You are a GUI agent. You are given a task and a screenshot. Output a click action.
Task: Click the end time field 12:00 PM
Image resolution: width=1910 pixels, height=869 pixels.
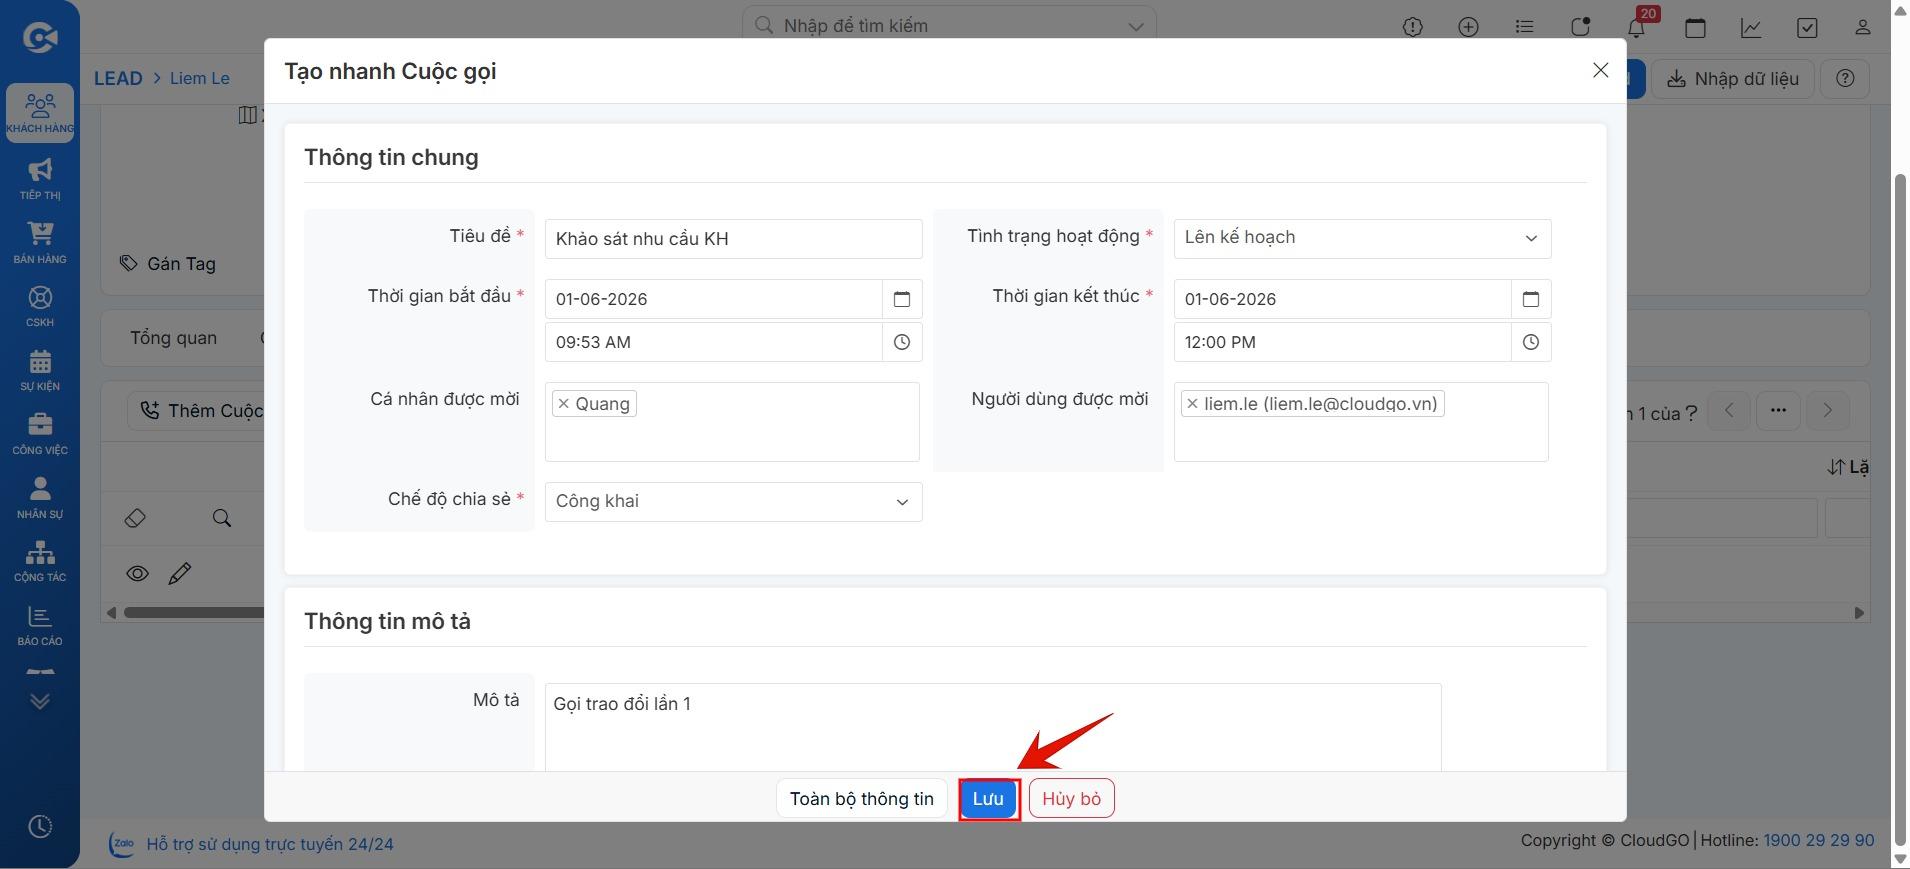pos(1342,342)
